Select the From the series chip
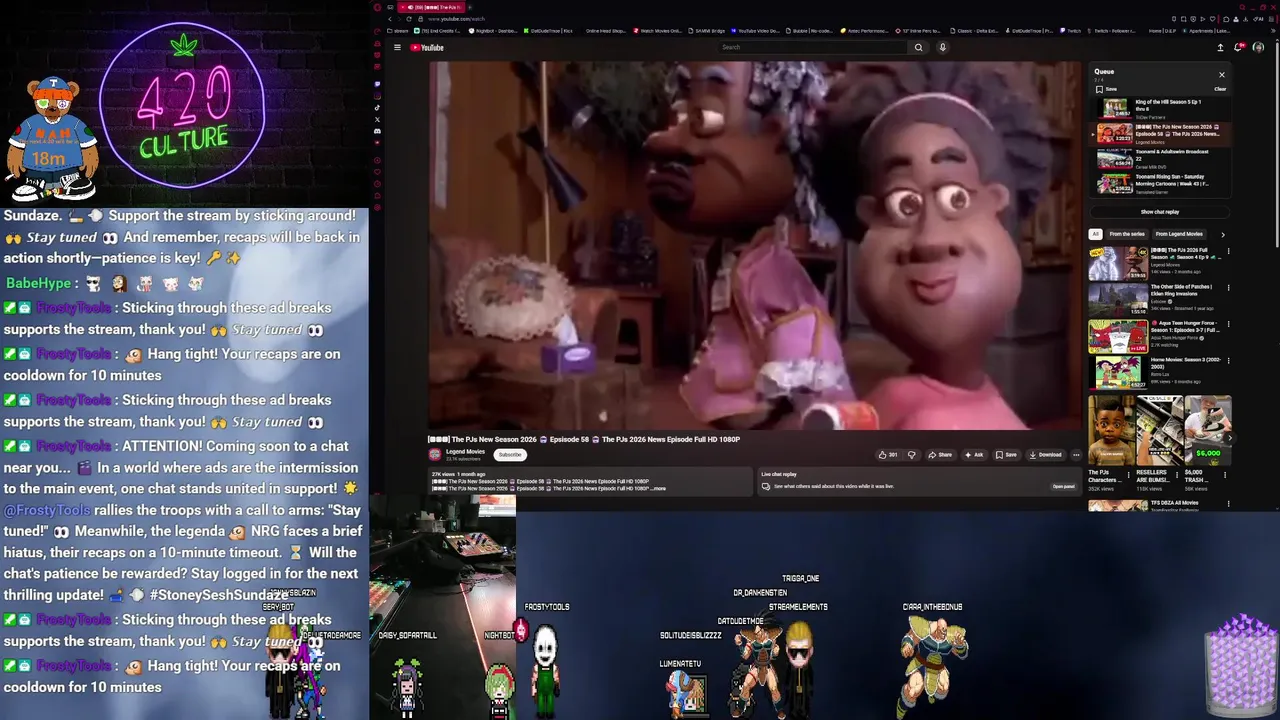 pyautogui.click(x=1127, y=234)
